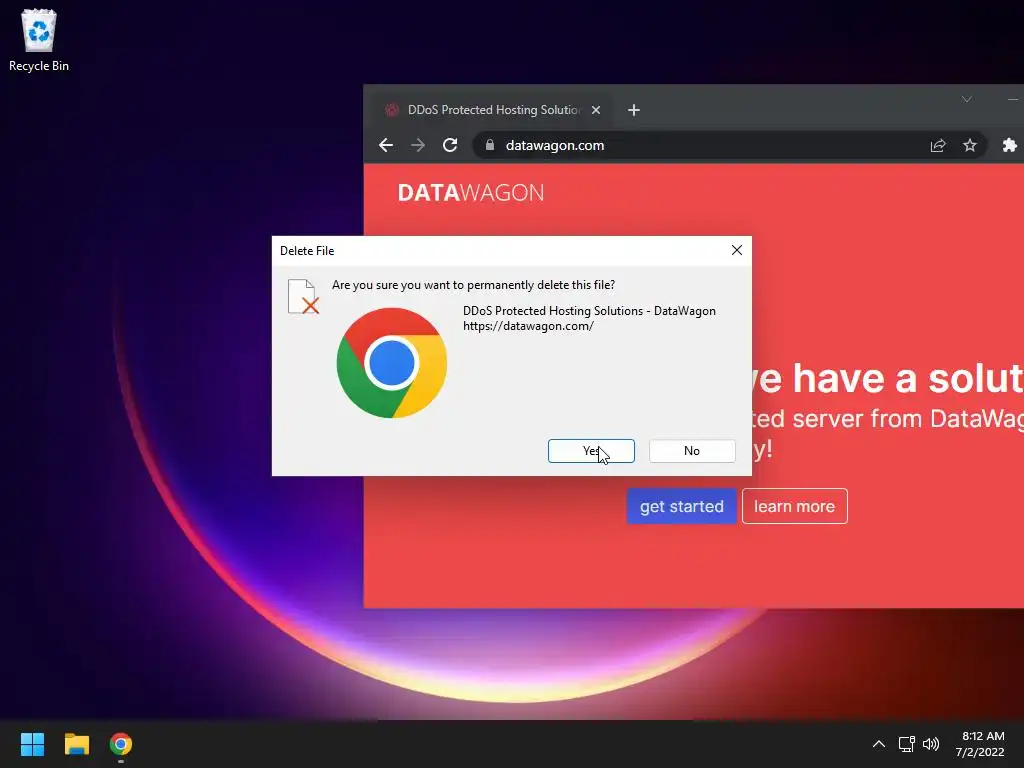Image resolution: width=1024 pixels, height=768 pixels.
Task: Click the tab favicon of the DataWagon tab
Action: (392, 110)
